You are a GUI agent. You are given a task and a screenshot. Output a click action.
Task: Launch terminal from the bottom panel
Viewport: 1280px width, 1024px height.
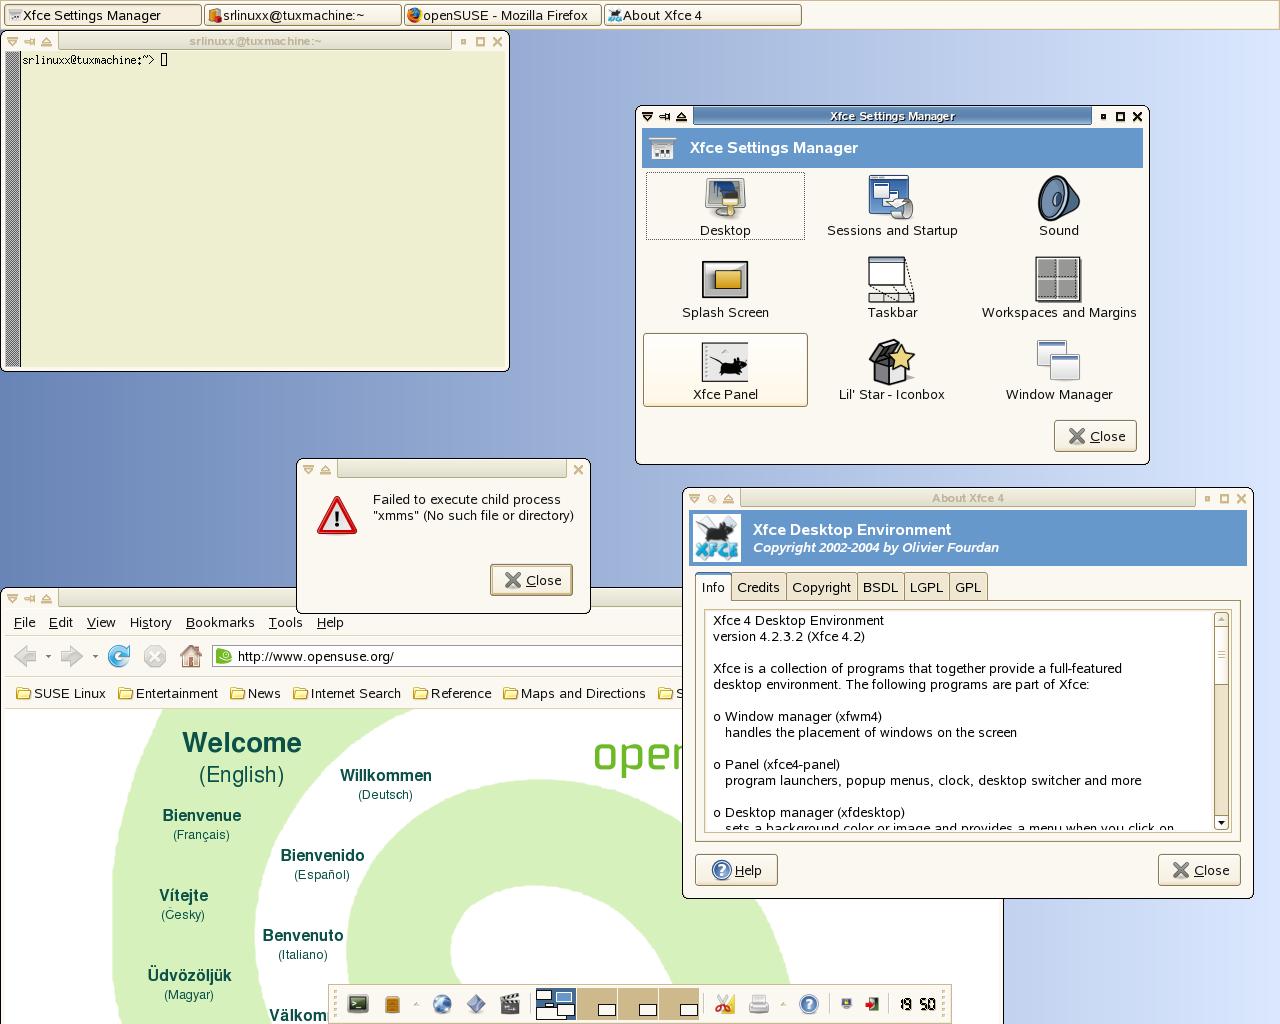[x=358, y=1004]
